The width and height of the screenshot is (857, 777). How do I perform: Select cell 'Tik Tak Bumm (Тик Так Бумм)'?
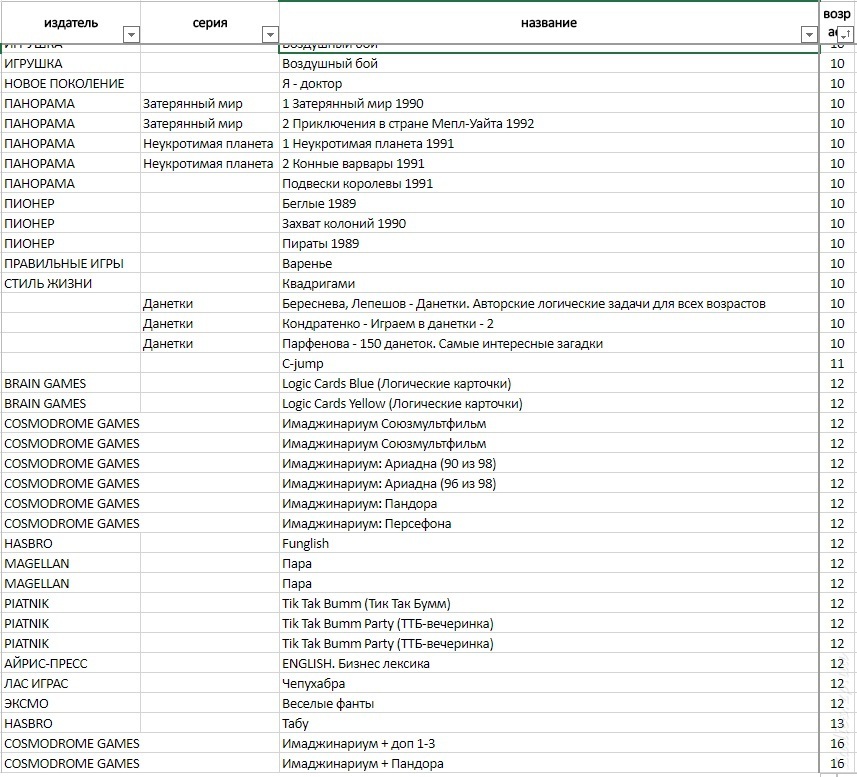(549, 604)
